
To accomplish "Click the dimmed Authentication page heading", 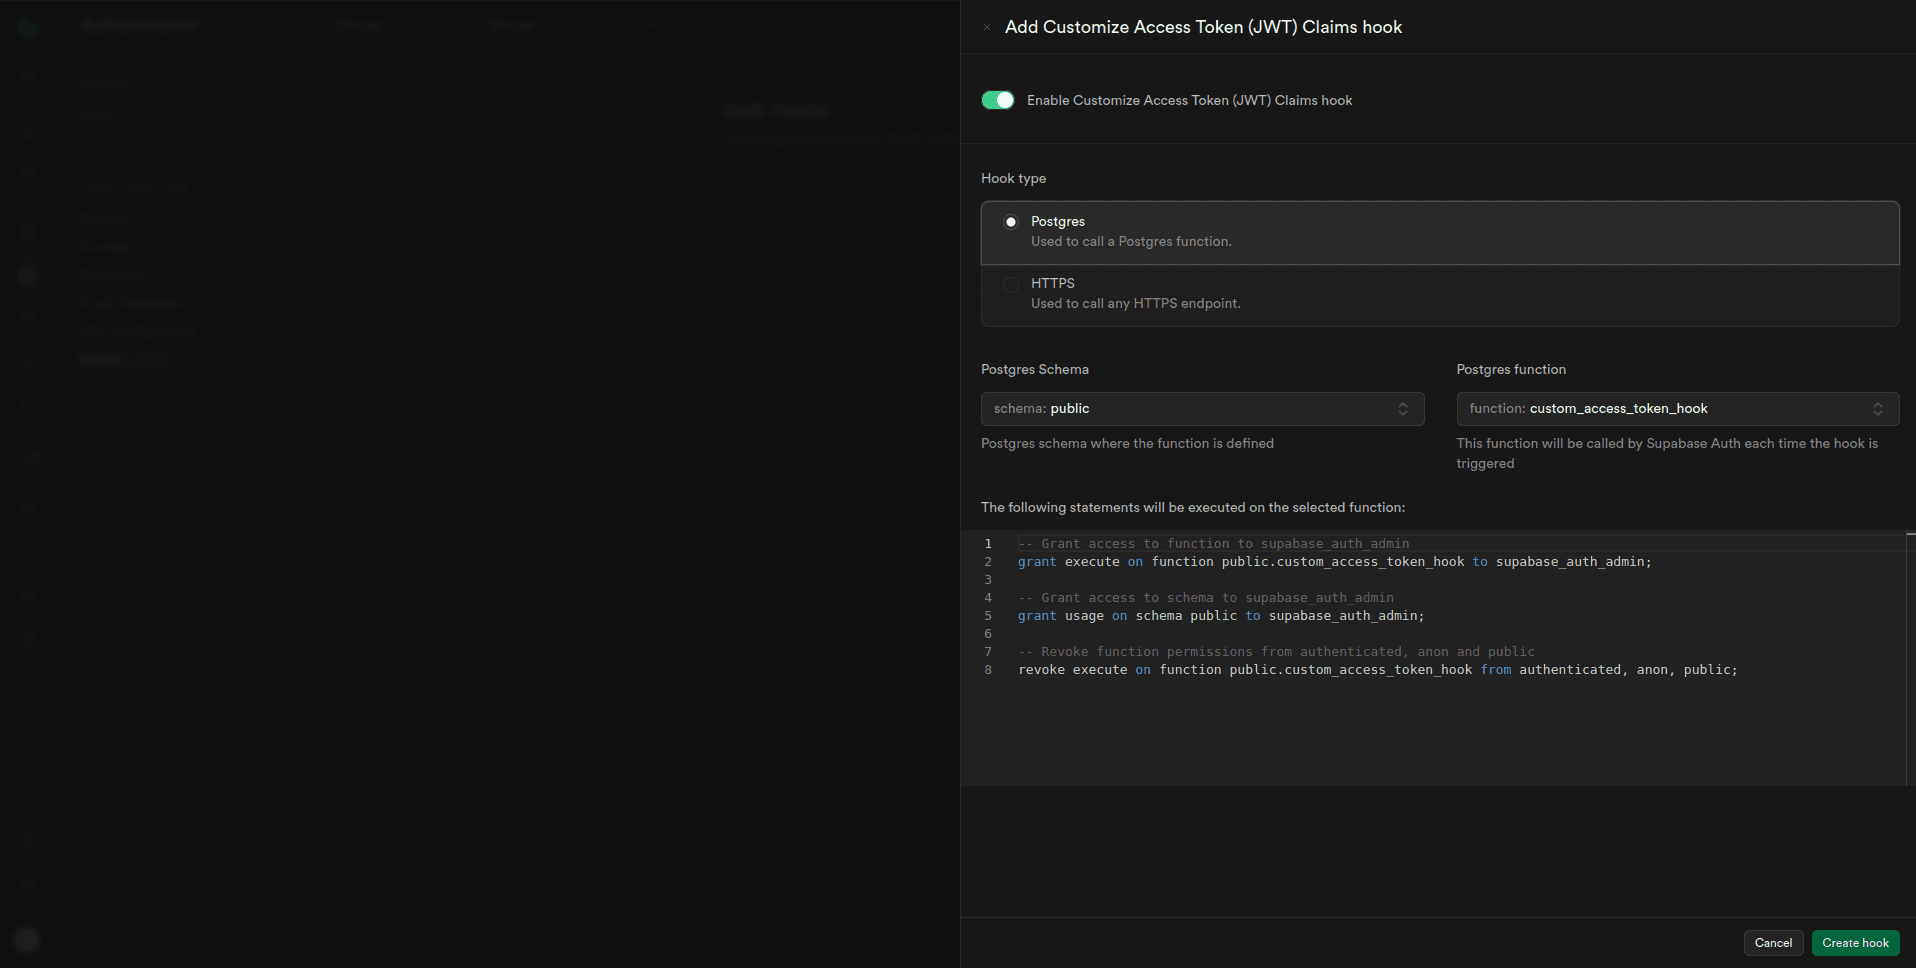I will 139,25.
